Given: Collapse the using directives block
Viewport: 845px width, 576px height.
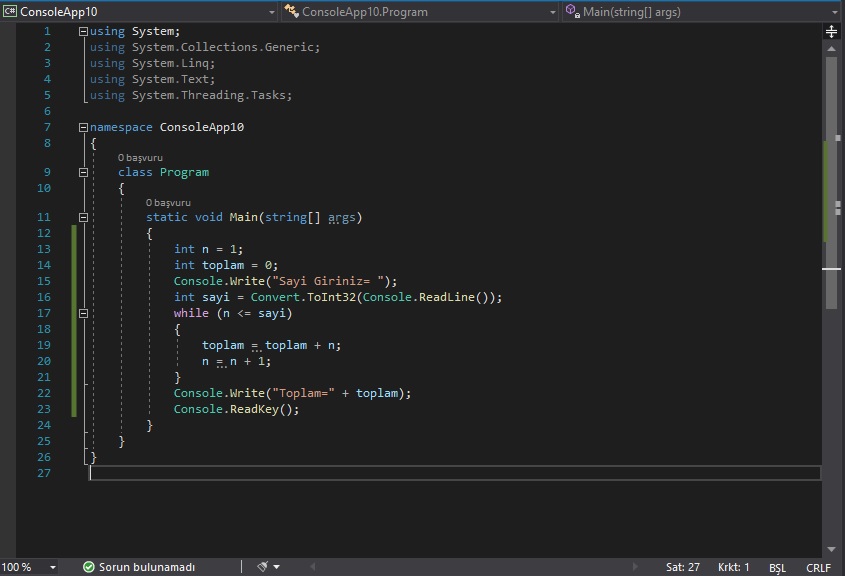Looking at the screenshot, I should pos(83,32).
